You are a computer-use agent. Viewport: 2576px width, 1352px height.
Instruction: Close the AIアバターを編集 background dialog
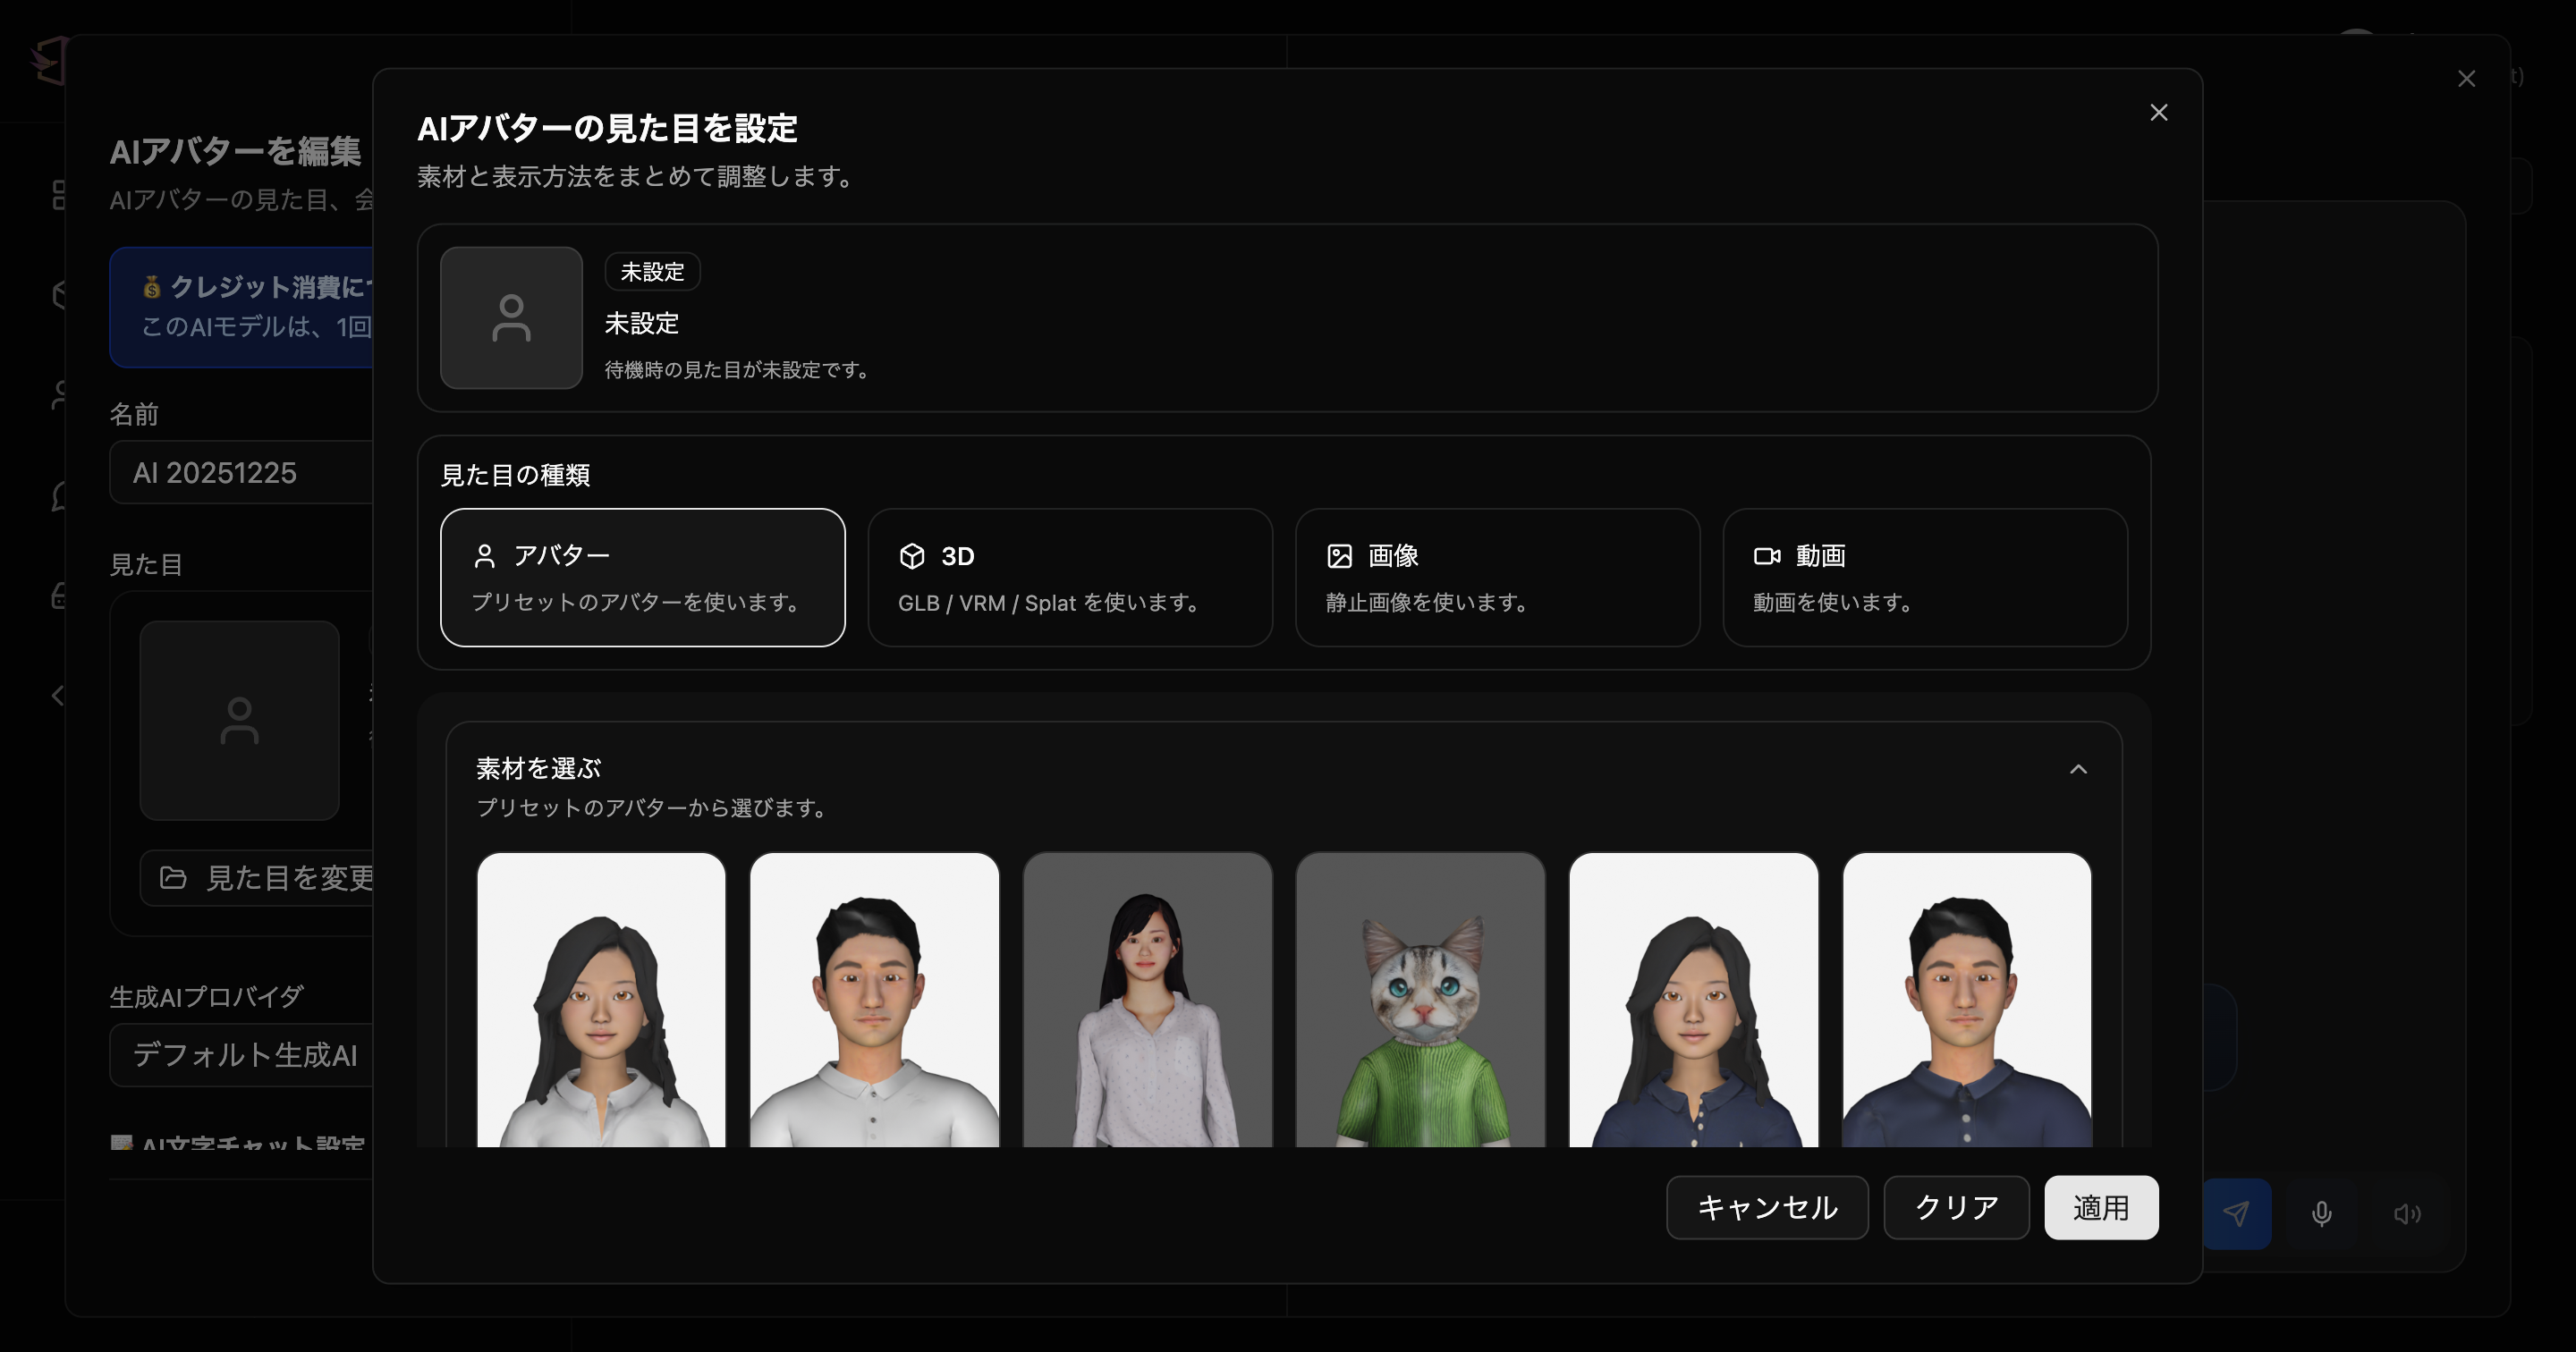coord(2466,79)
